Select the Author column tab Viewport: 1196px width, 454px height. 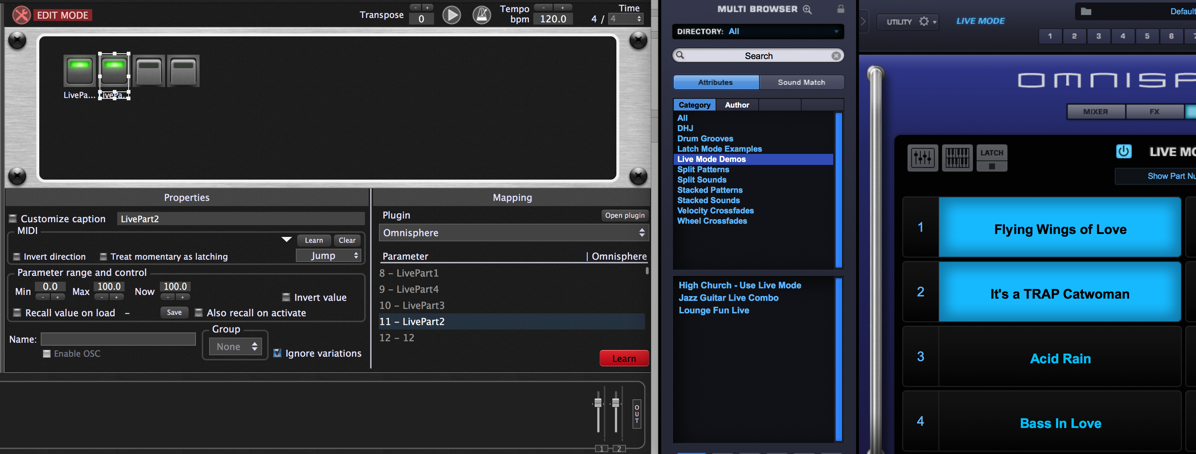coord(737,105)
